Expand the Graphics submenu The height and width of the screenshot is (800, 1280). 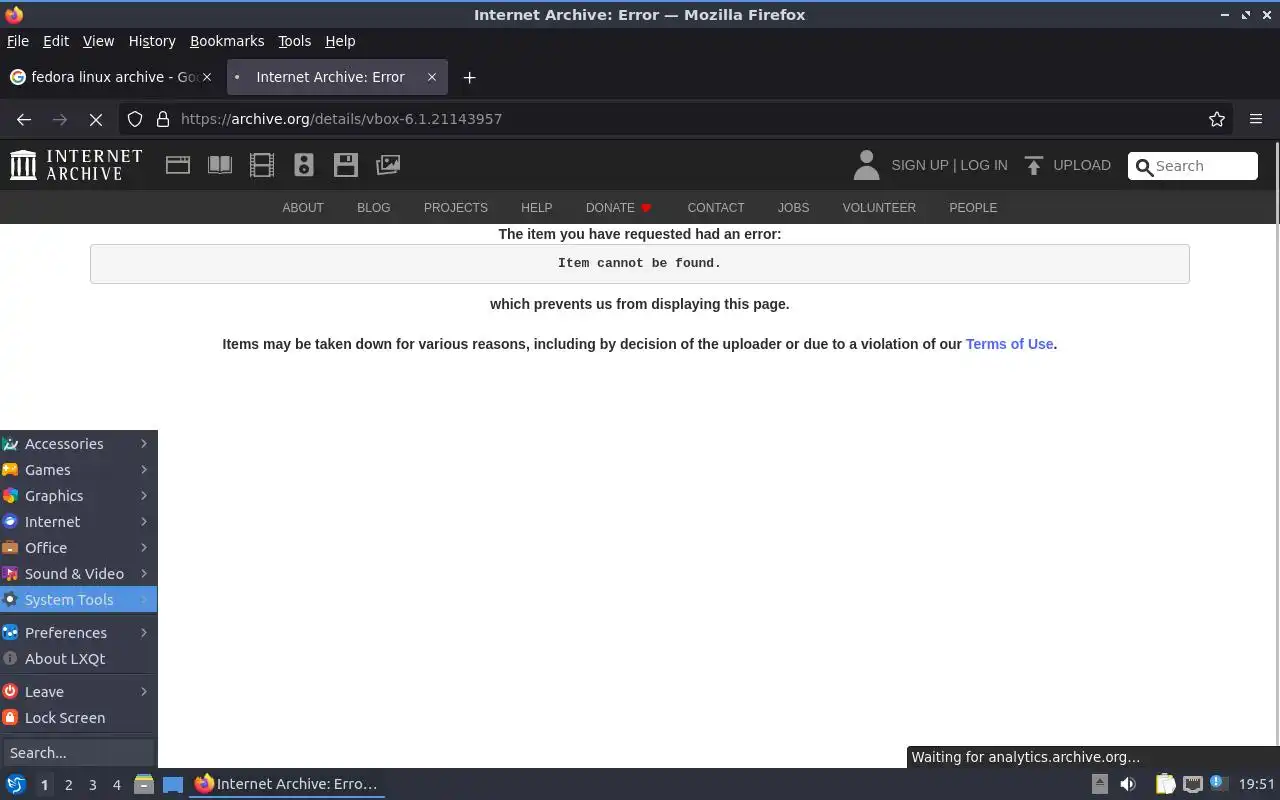coord(79,496)
